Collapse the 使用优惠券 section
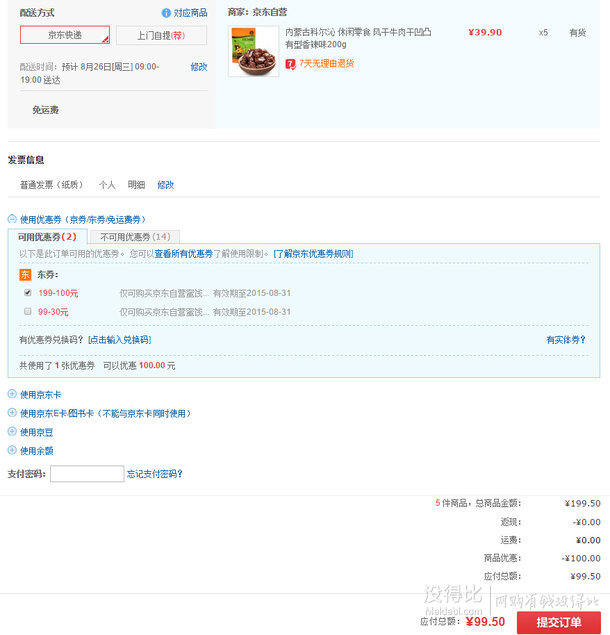Screen dimensions: 610x635 tap(12, 219)
